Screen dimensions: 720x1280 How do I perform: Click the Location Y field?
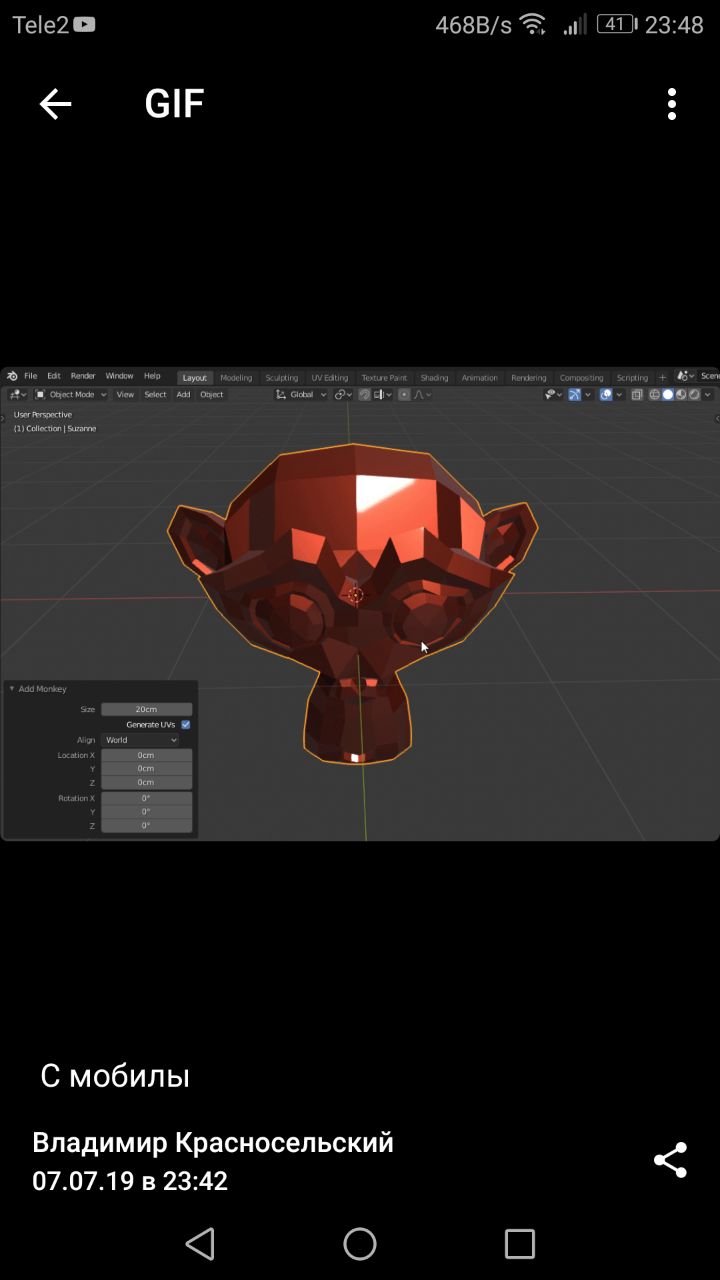146,768
